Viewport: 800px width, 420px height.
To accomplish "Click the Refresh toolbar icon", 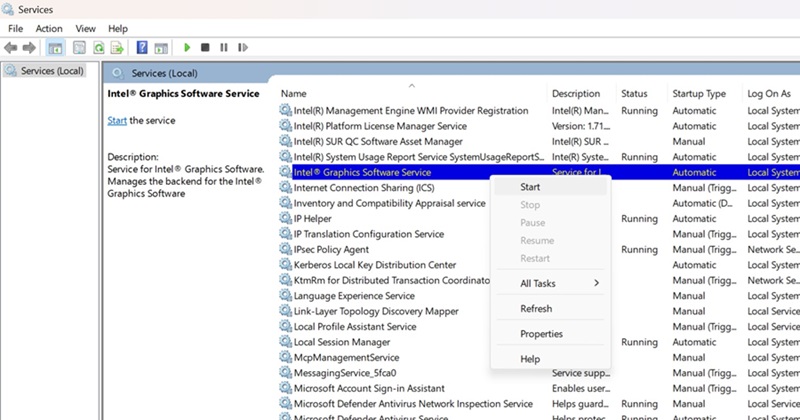I will [99, 47].
